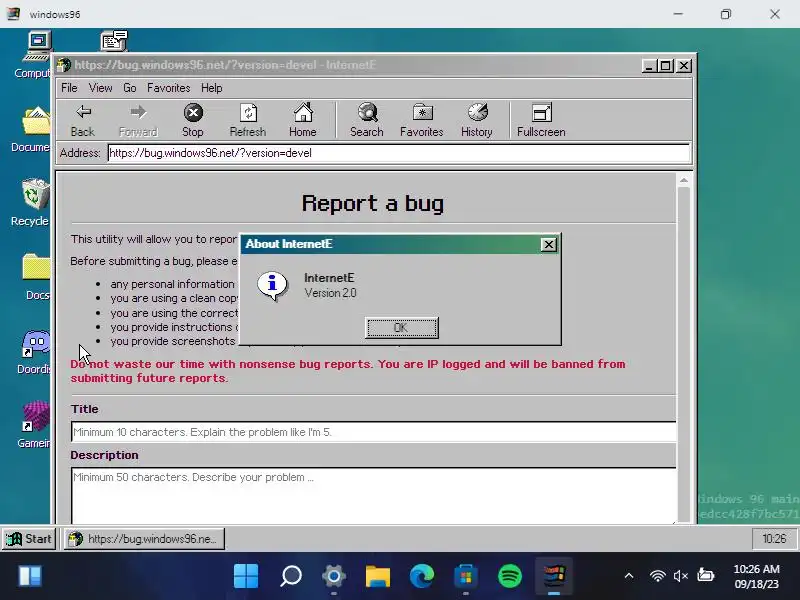Open Windows 11 taskbar Search
This screenshot has width=800, height=600.
(x=291, y=576)
